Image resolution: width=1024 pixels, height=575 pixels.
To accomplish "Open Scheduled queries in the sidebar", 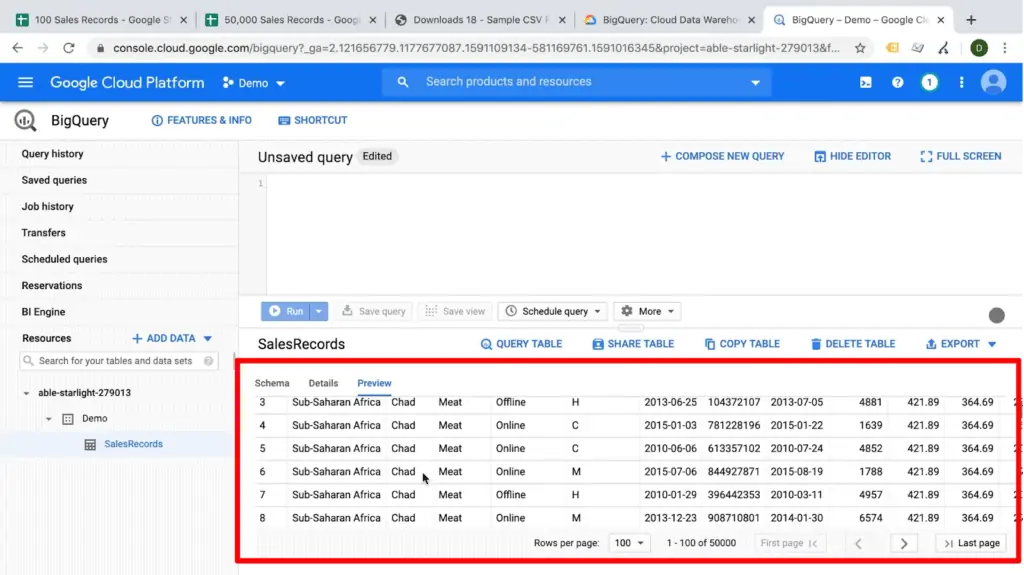I will 65,259.
